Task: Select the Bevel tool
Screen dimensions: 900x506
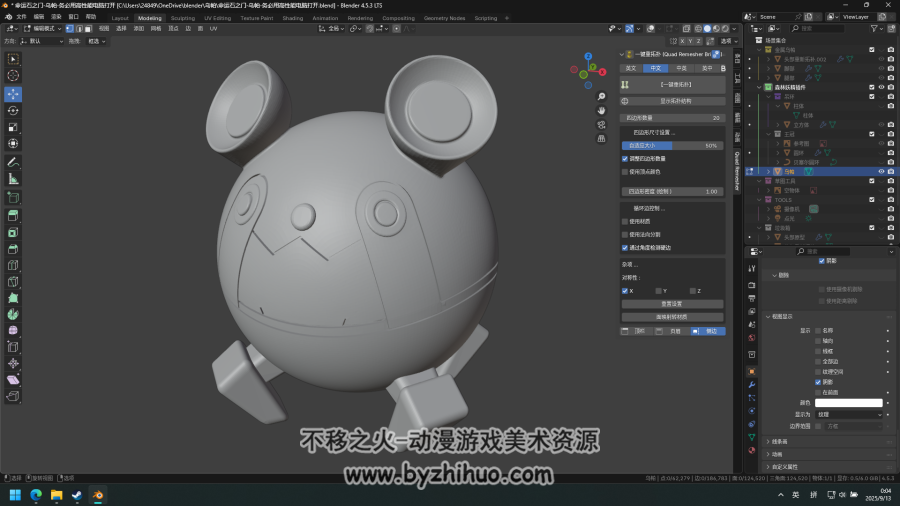Action: point(13,249)
